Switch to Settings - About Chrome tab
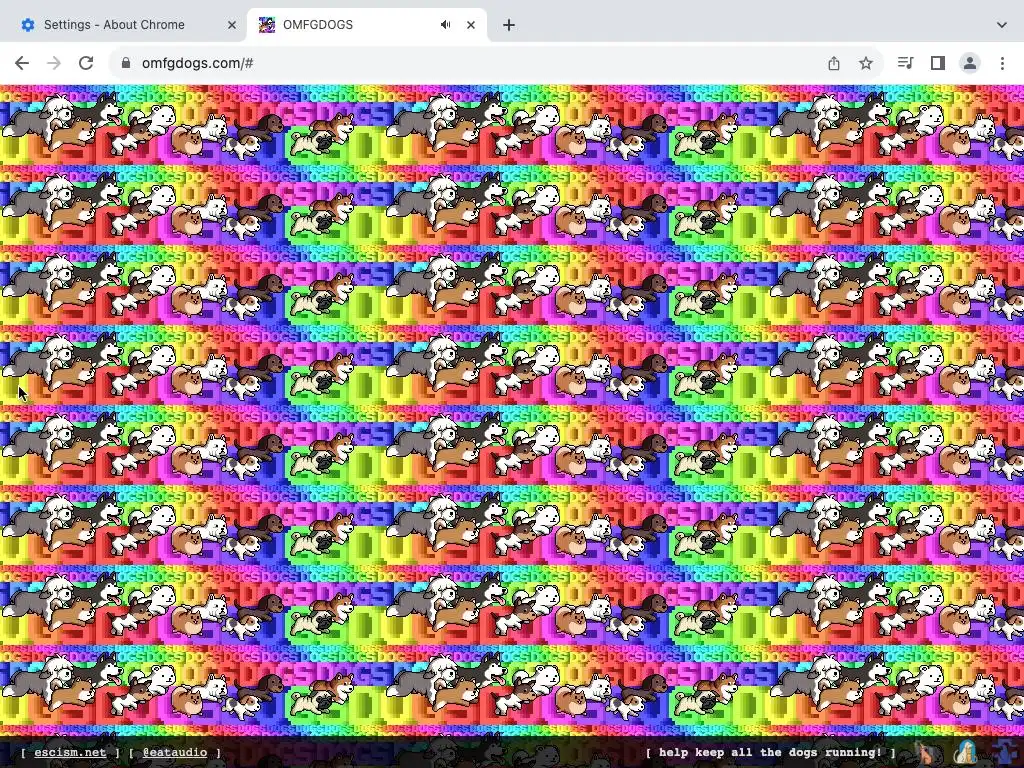1024x768 pixels. click(x=122, y=25)
